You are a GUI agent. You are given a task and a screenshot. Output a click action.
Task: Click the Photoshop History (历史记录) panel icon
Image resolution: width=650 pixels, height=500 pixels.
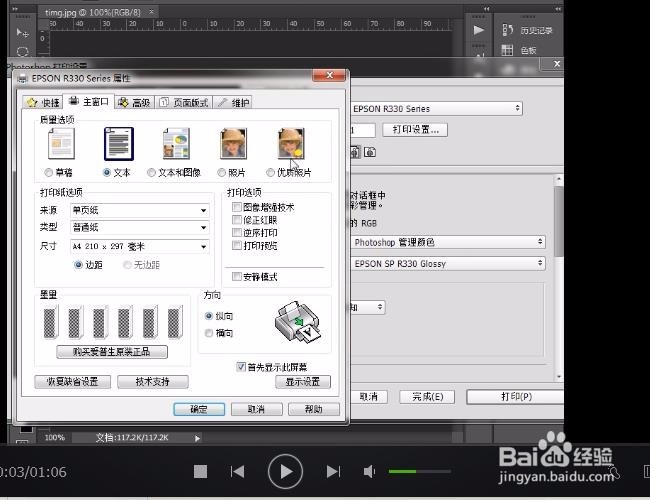click(508, 30)
